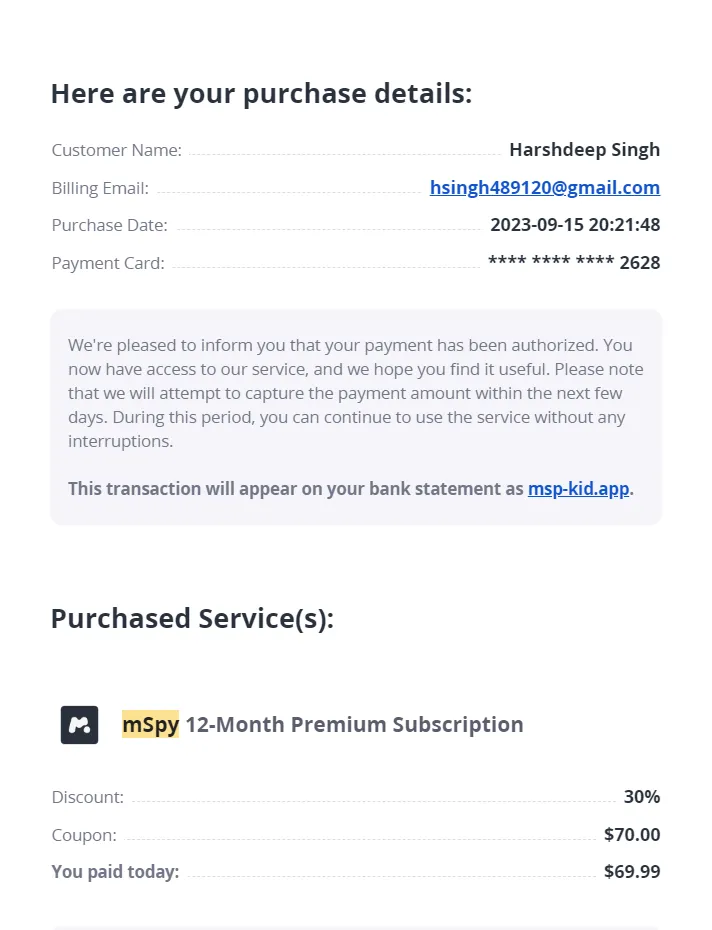Select the '12-Month Premium Subscription' title text
The height and width of the screenshot is (930, 712).
click(x=354, y=724)
